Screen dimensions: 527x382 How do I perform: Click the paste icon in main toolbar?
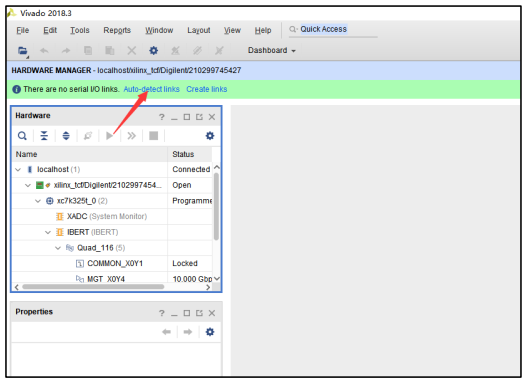110,51
